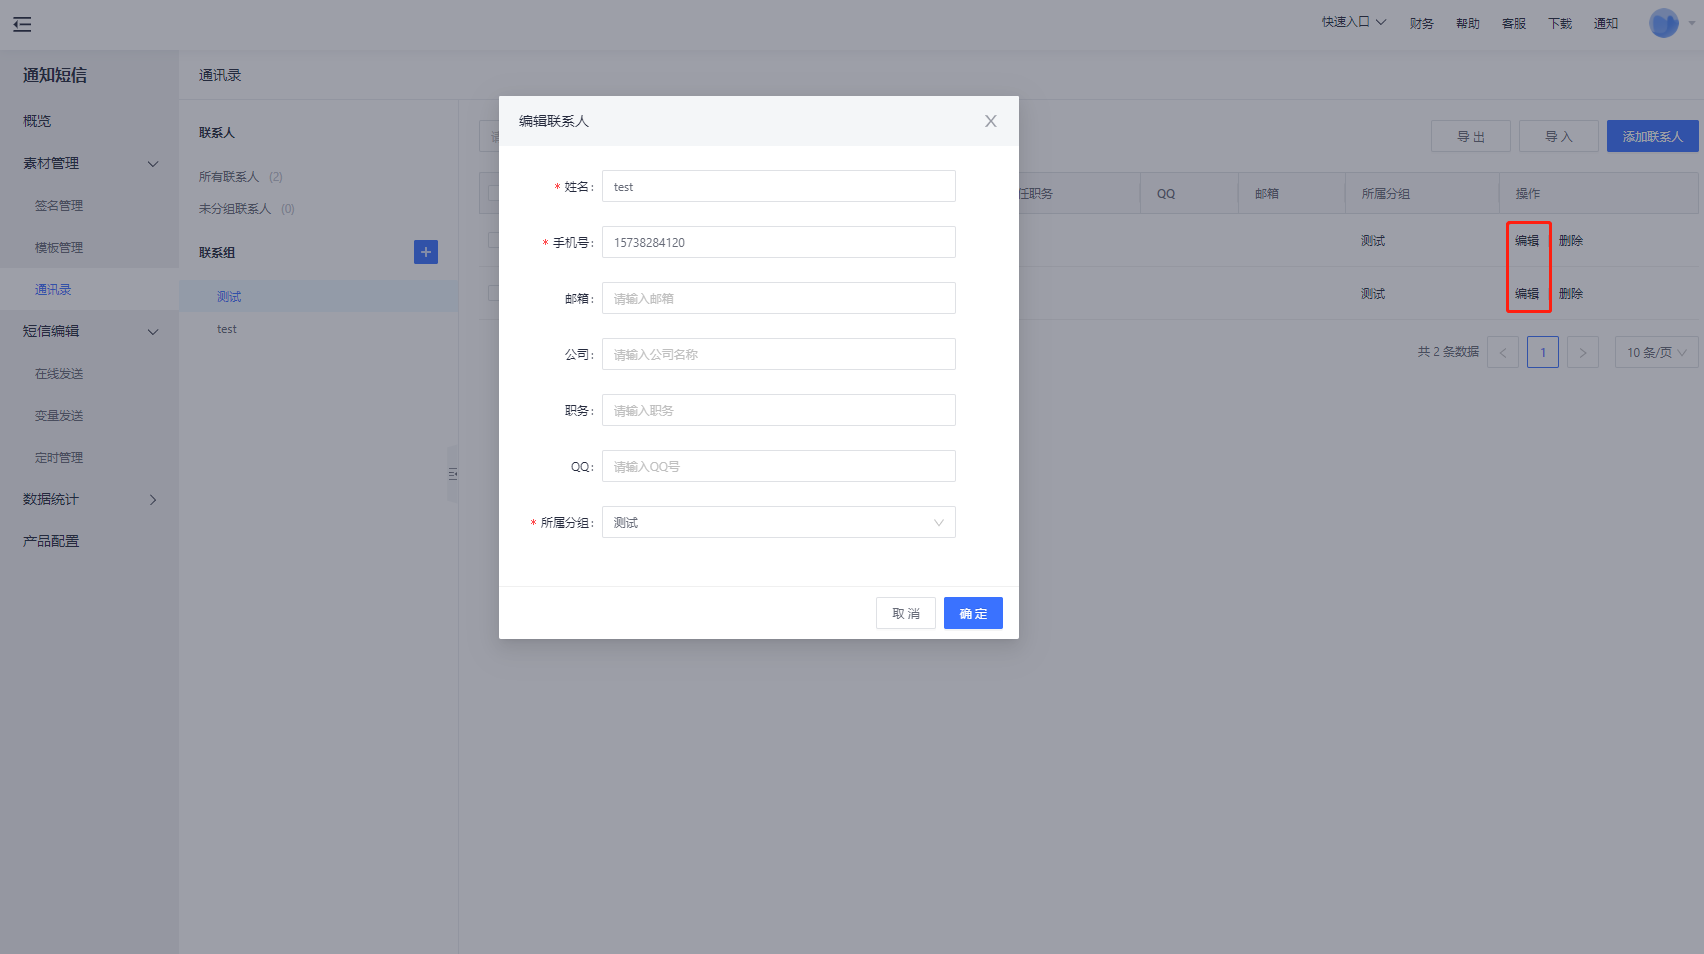Go to the next page arrow
Image resolution: width=1704 pixels, height=954 pixels.
tap(1582, 353)
